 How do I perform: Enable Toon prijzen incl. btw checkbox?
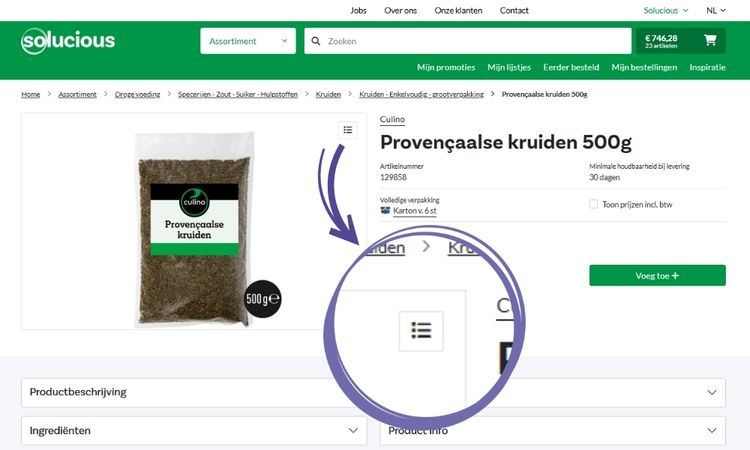point(593,204)
